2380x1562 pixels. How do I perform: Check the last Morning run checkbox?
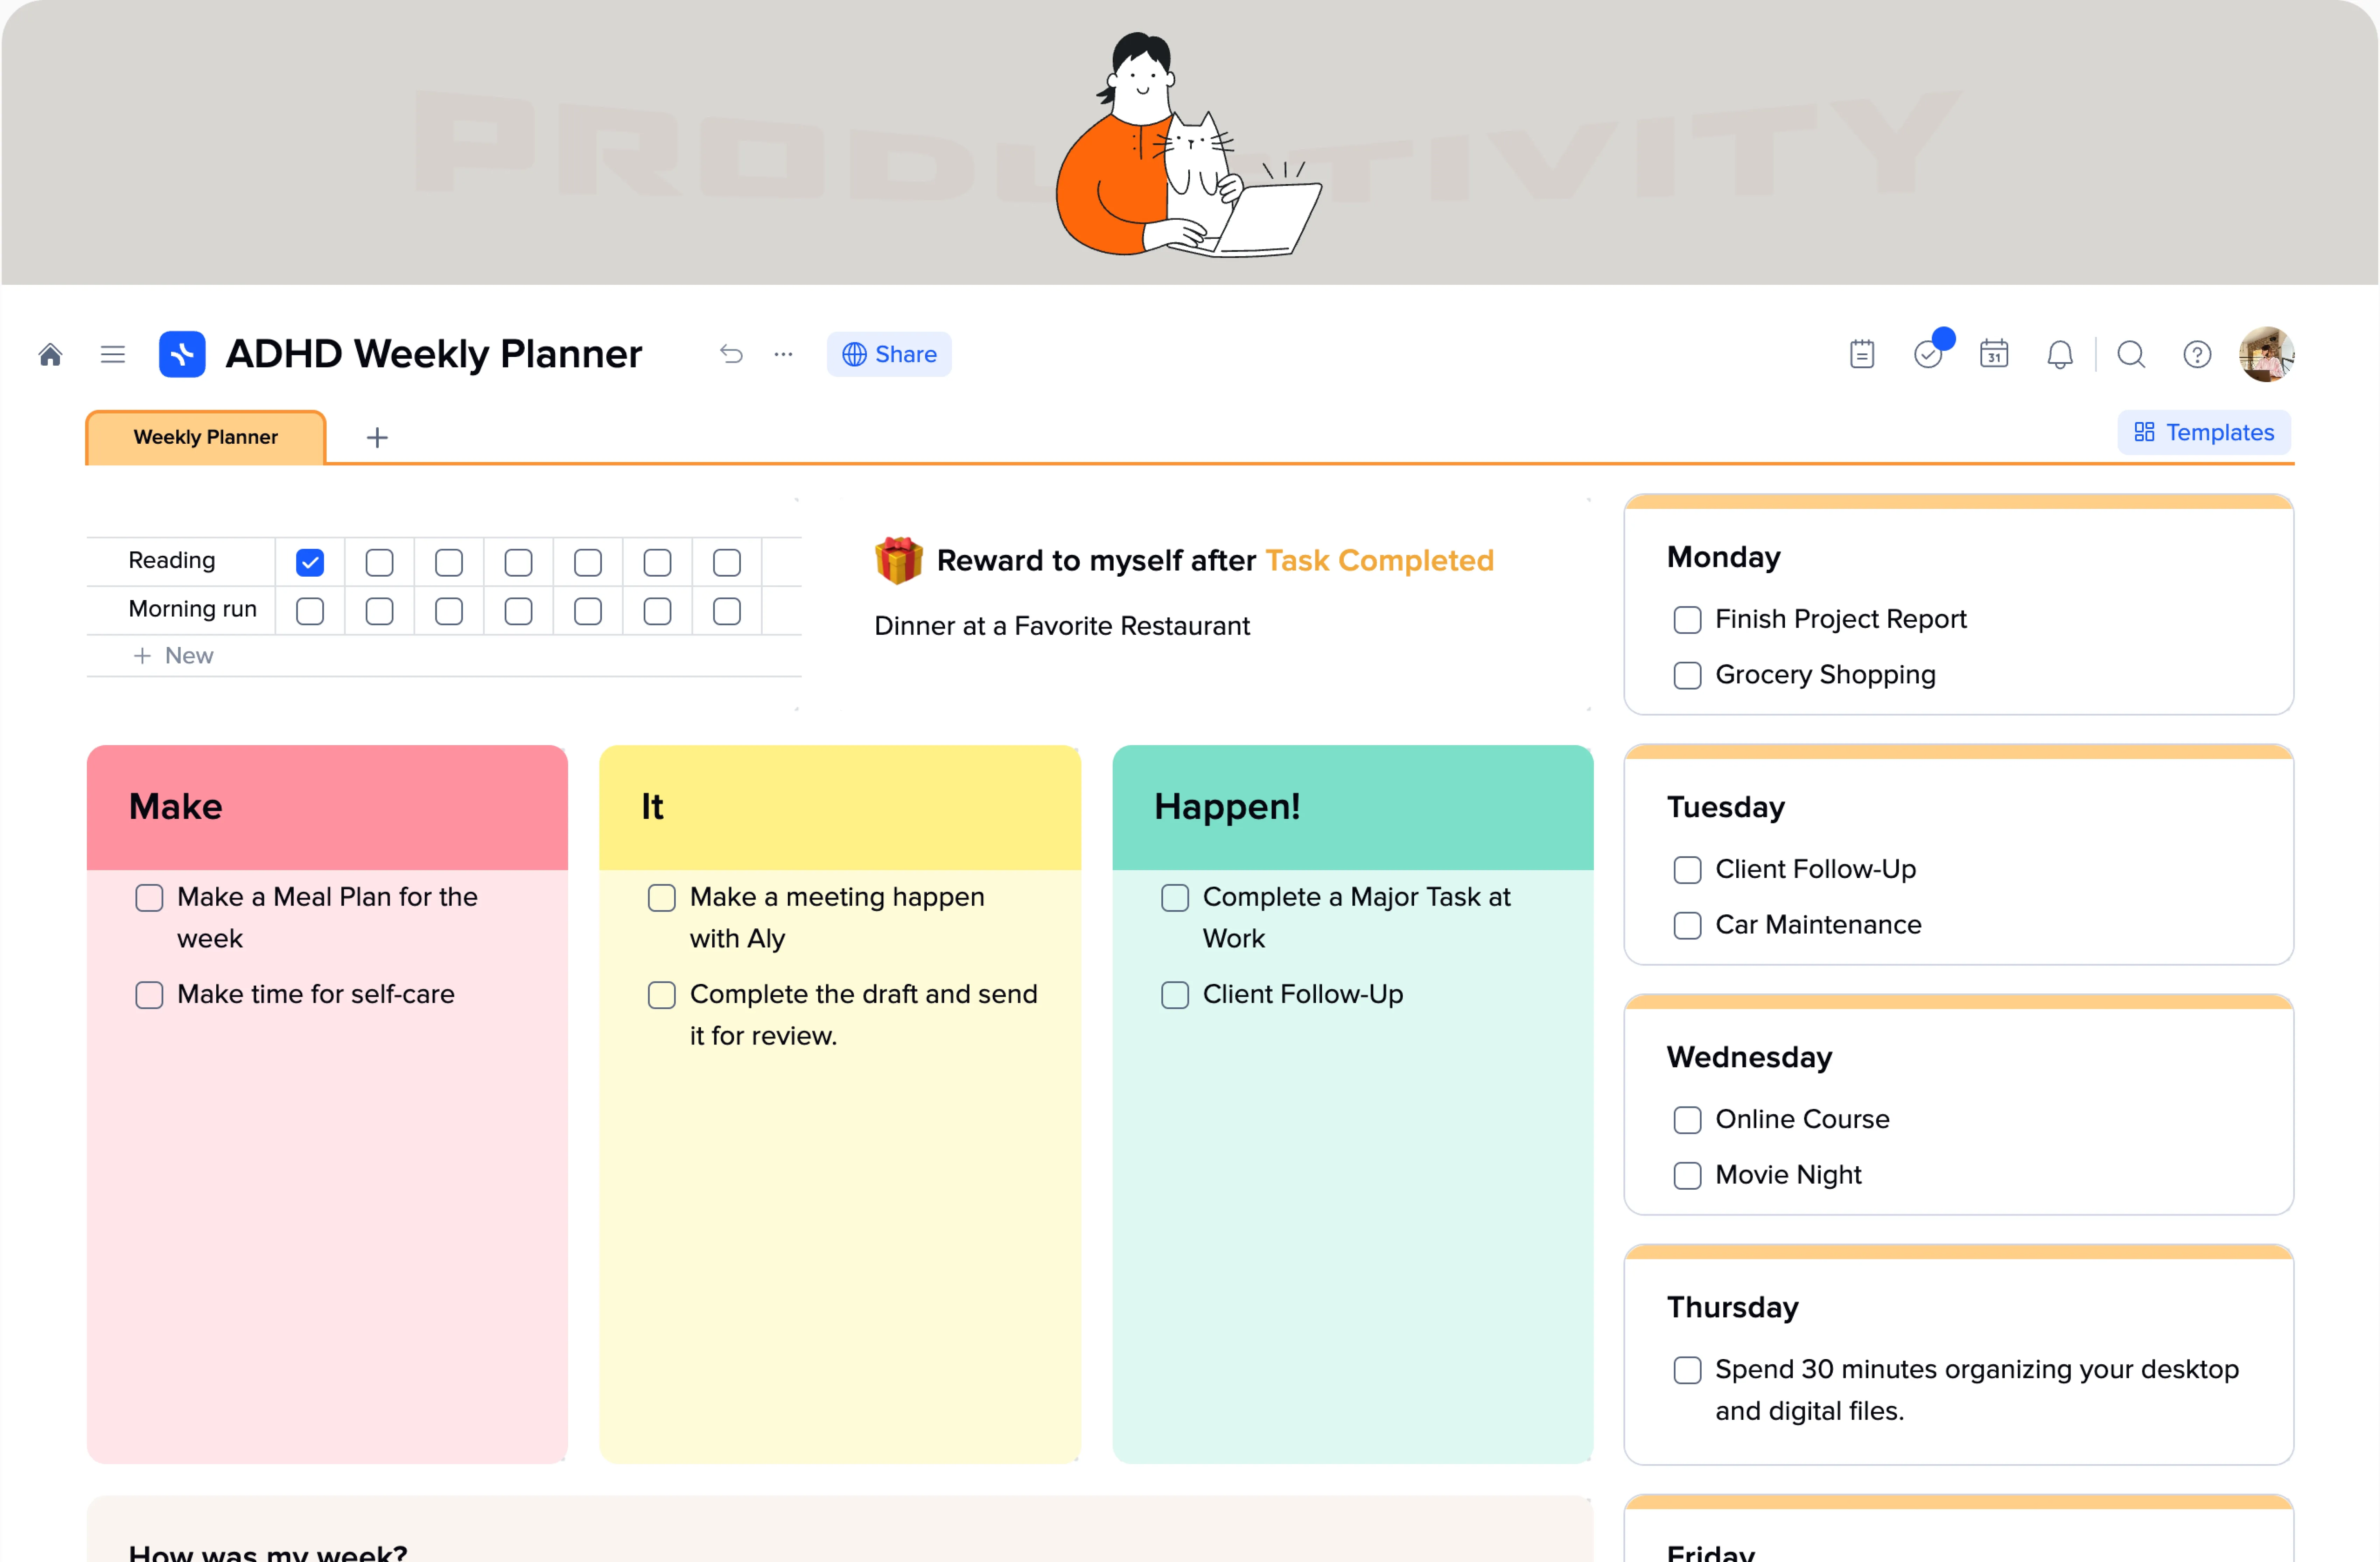[x=727, y=611]
